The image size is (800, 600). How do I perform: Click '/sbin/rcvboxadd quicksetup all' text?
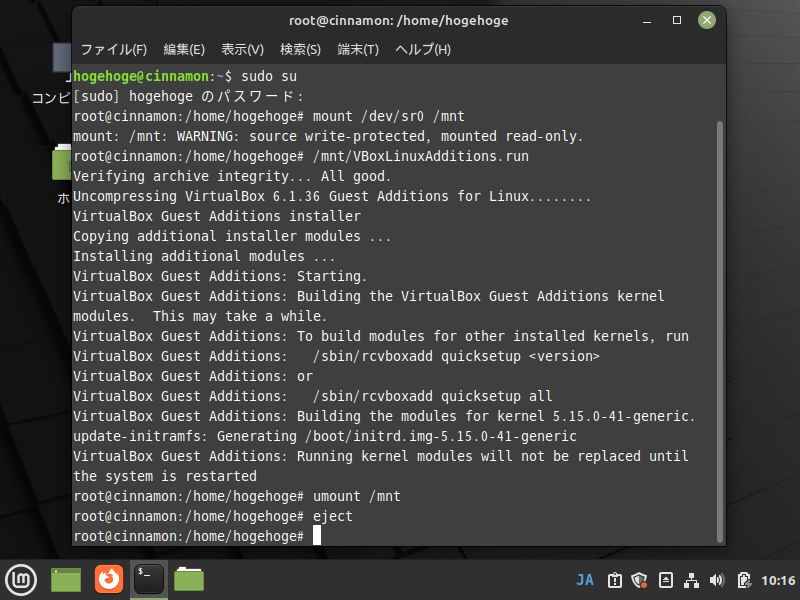pos(433,396)
